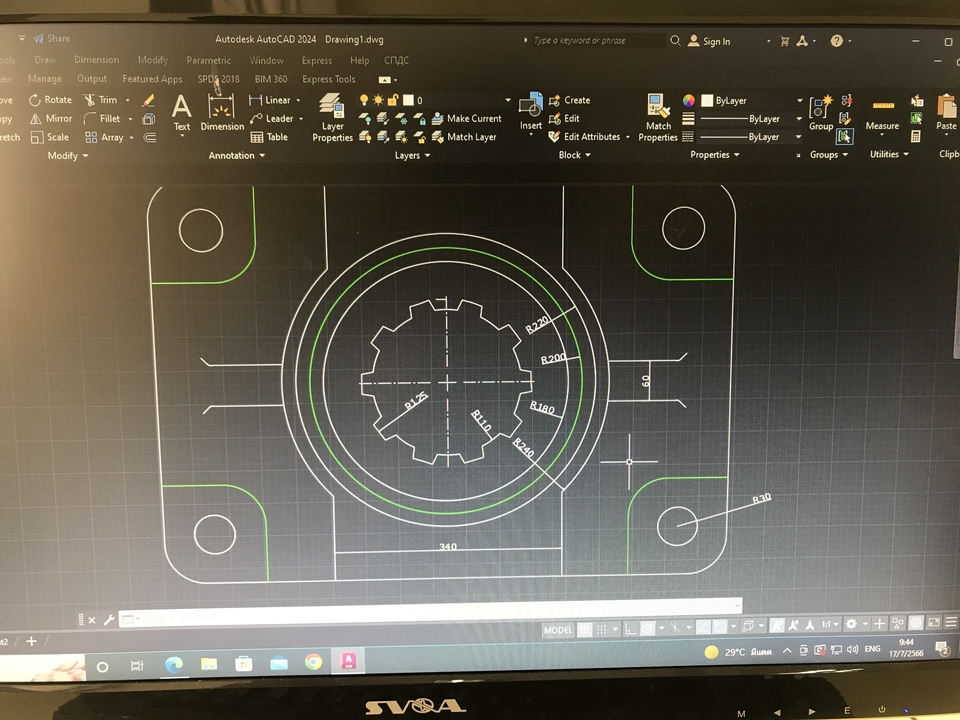
Task: Toggle layer on/off lightbulb icon
Action: point(364,100)
